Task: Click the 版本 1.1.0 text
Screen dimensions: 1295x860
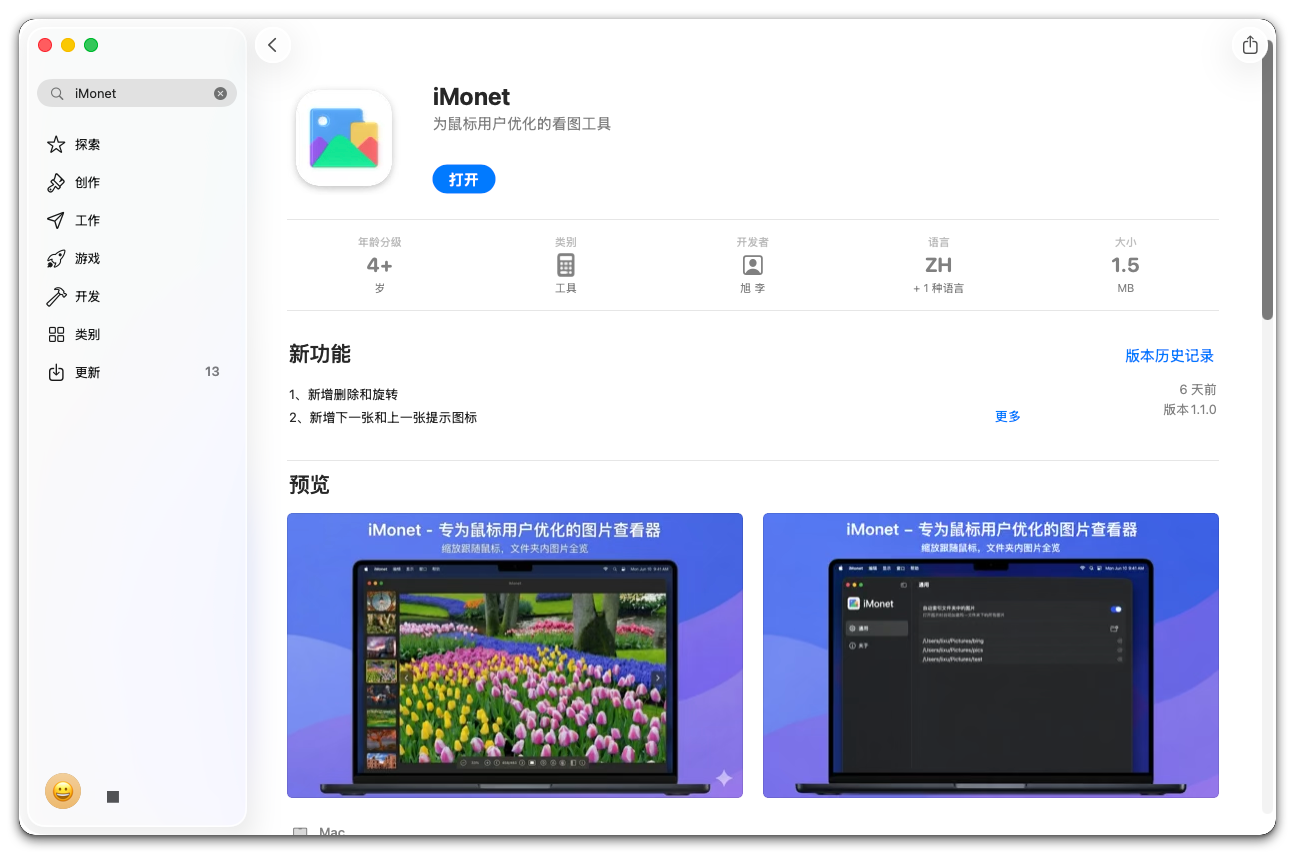Action: [x=1190, y=410]
